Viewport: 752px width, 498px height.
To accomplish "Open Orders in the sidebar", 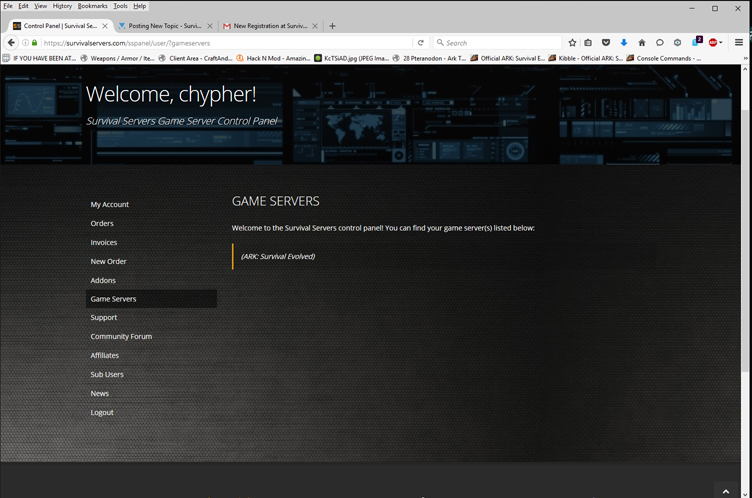I will (102, 224).
